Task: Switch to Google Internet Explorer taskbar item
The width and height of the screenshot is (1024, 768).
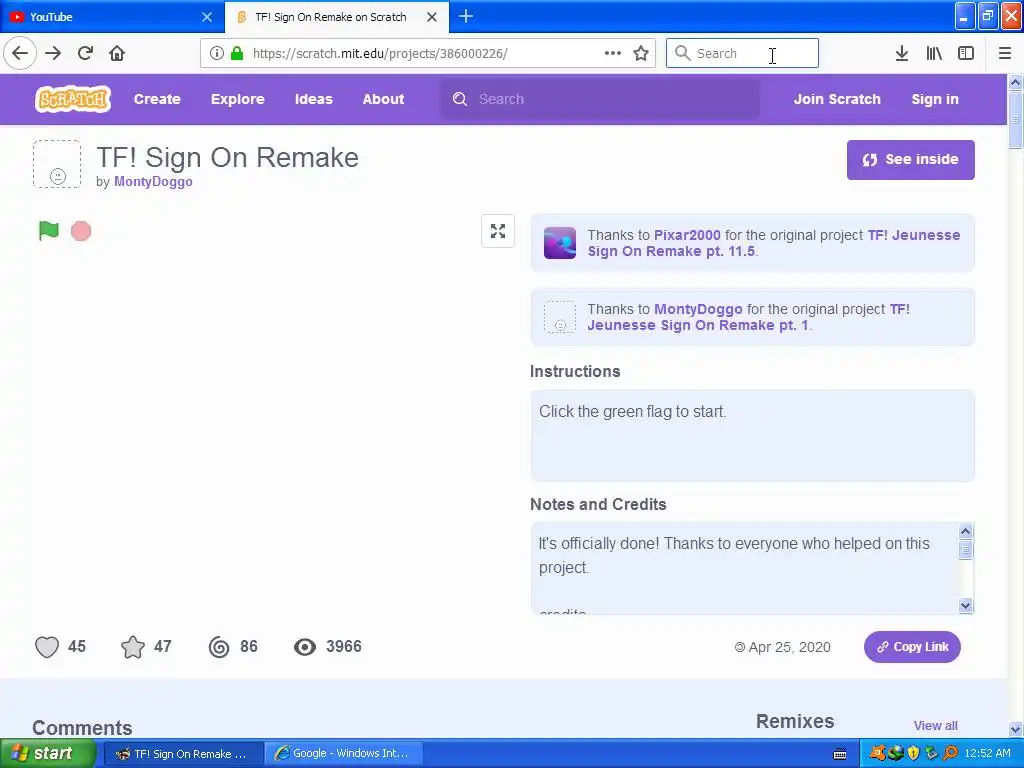Action: [x=344, y=754]
